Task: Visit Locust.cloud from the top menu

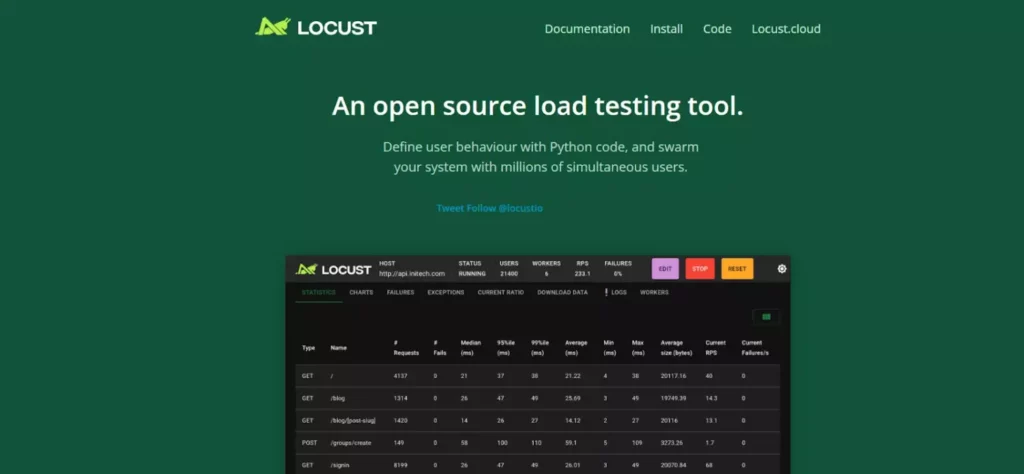Action: (x=786, y=29)
